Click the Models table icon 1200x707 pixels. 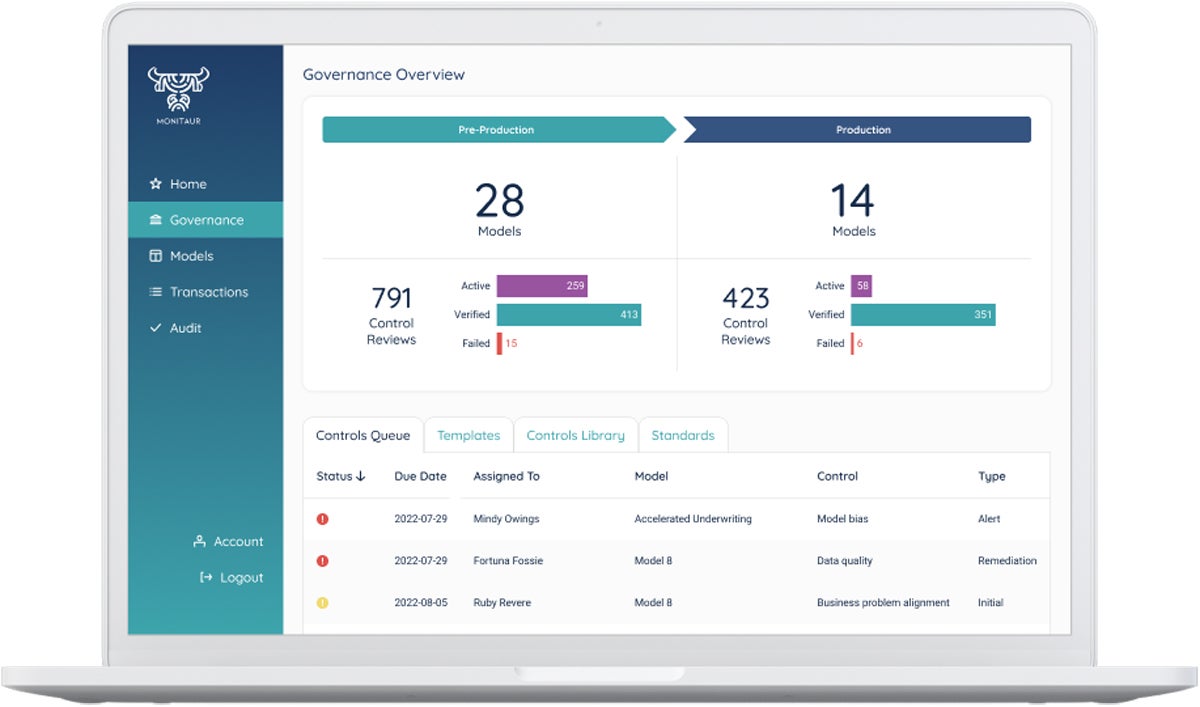(x=155, y=256)
